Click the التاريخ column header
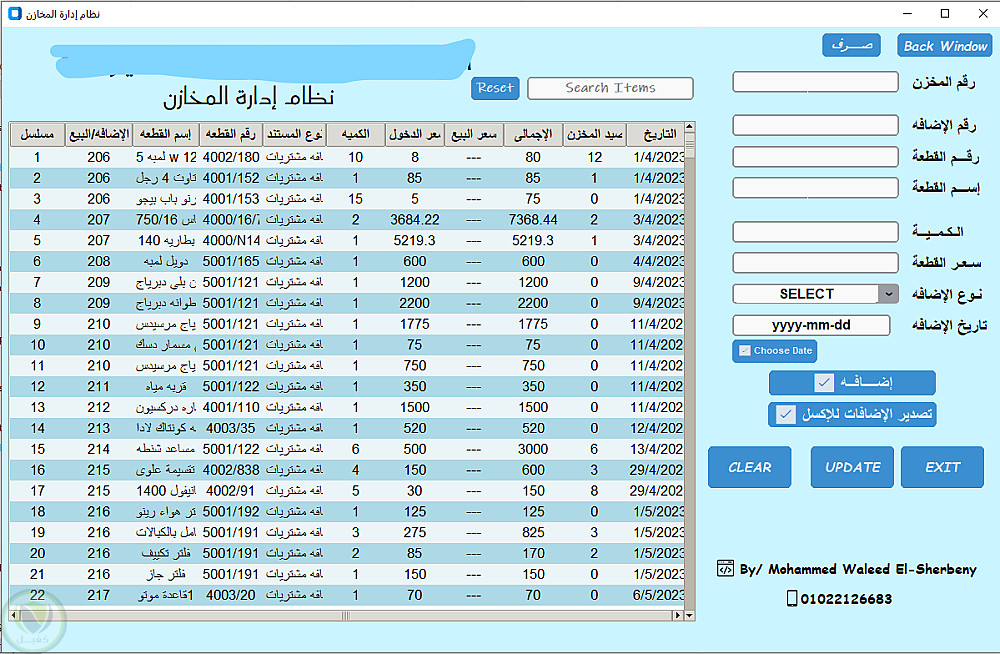Screen dimensions: 1000x654 [656, 134]
